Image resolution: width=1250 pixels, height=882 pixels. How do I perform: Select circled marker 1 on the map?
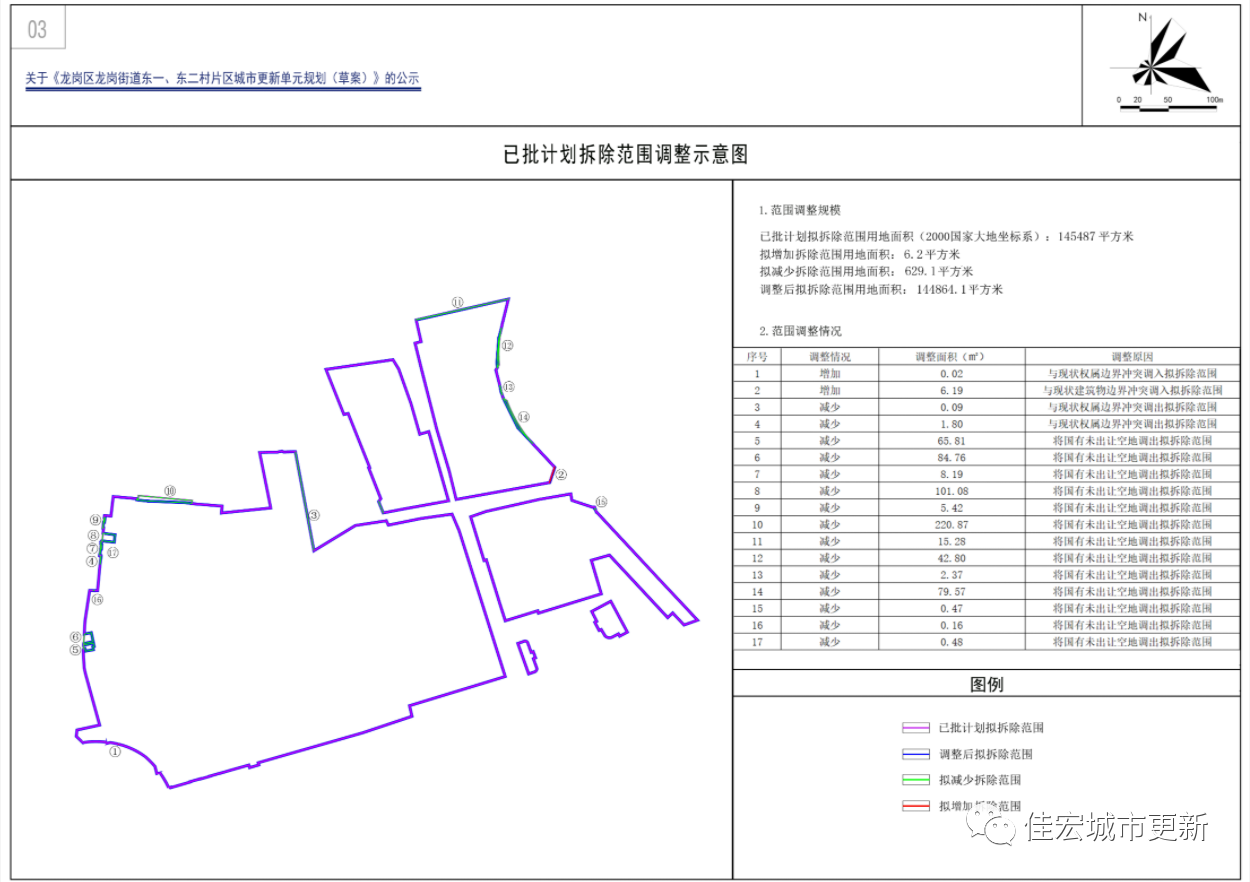(x=114, y=752)
